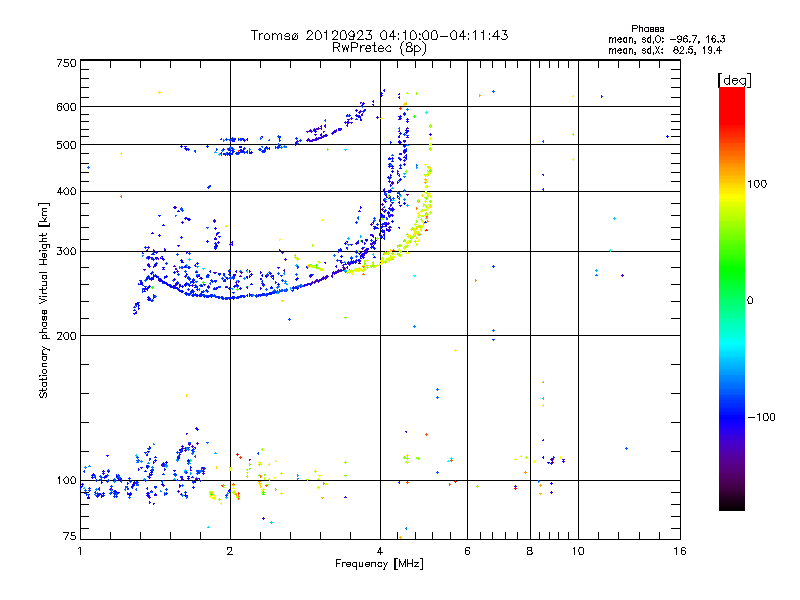The height and width of the screenshot is (600, 800).
Task: Click the colorbar tick label '100'
Action: pos(757,184)
